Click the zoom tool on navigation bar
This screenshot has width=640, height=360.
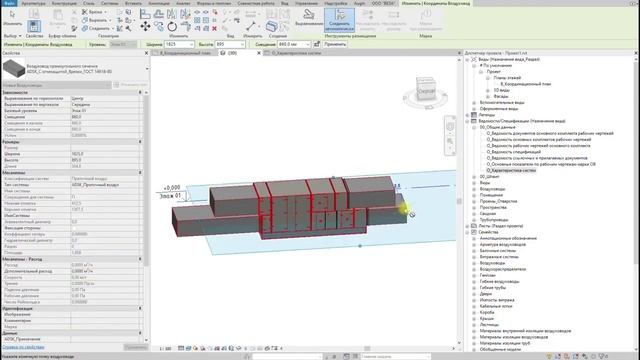tap(450, 142)
